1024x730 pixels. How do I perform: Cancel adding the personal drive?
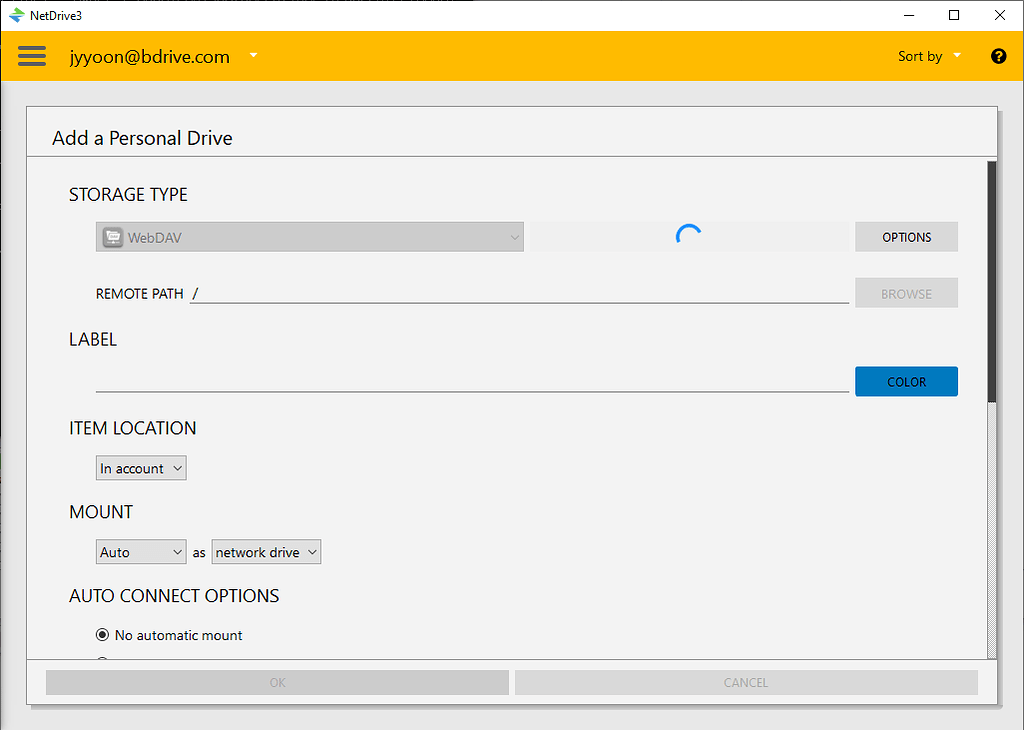(745, 682)
